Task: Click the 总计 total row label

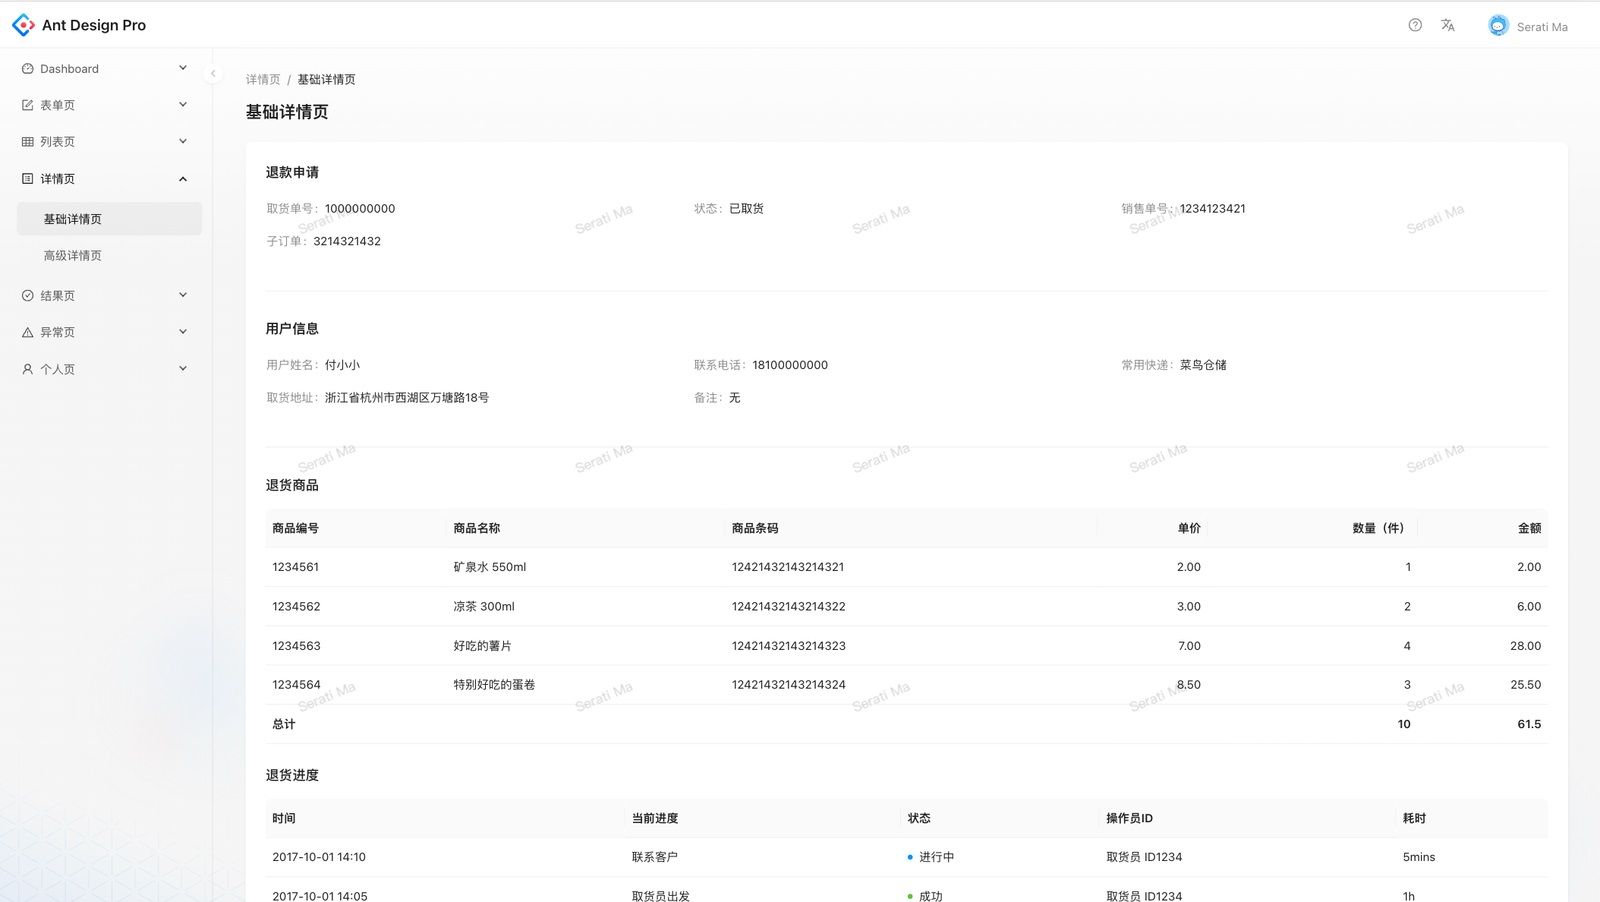Action: tap(284, 724)
